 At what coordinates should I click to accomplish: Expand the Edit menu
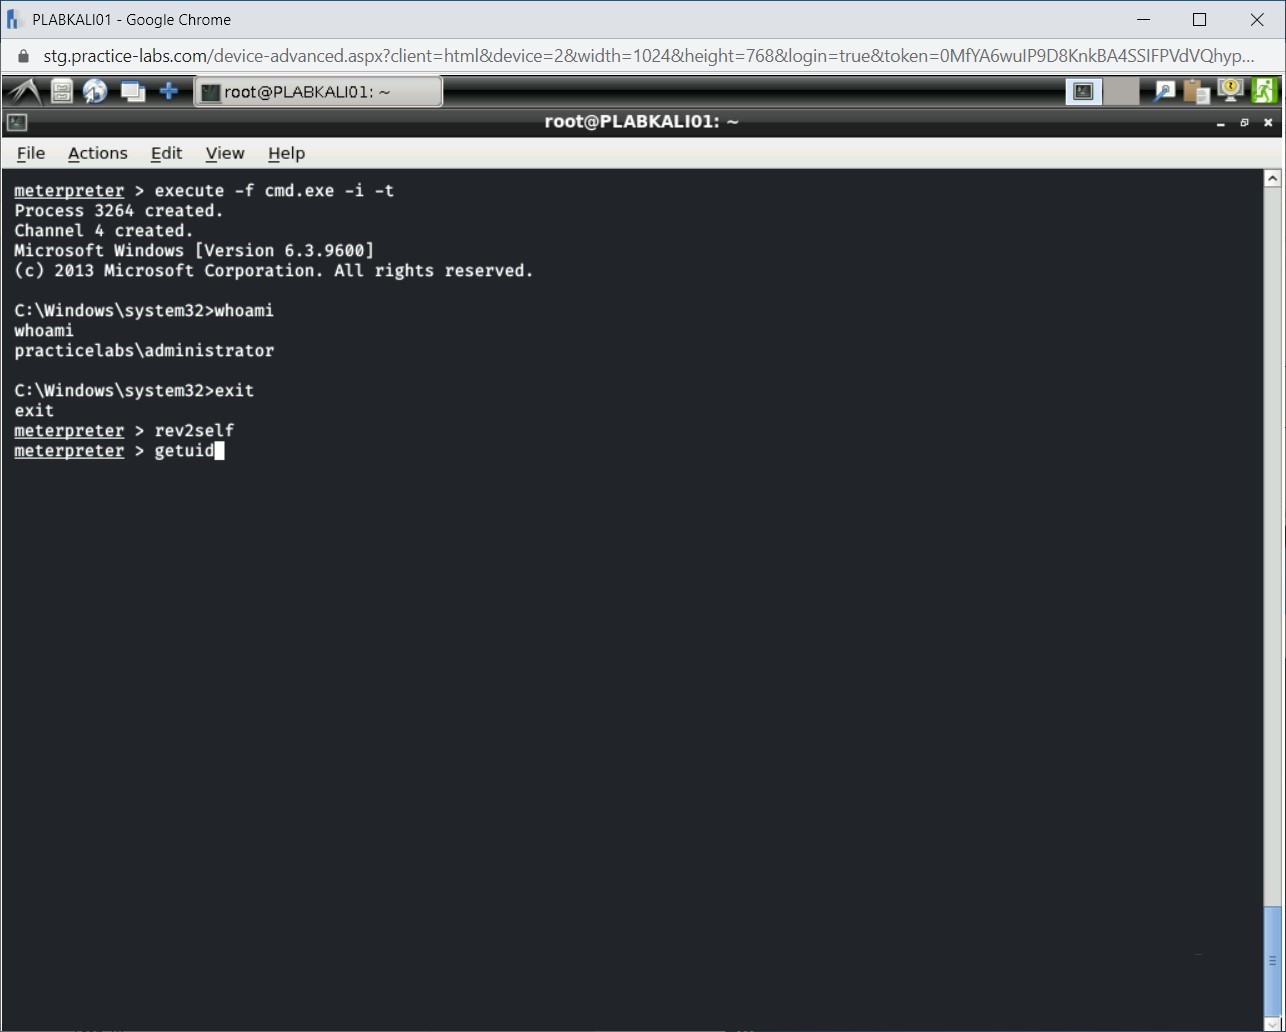click(x=166, y=153)
